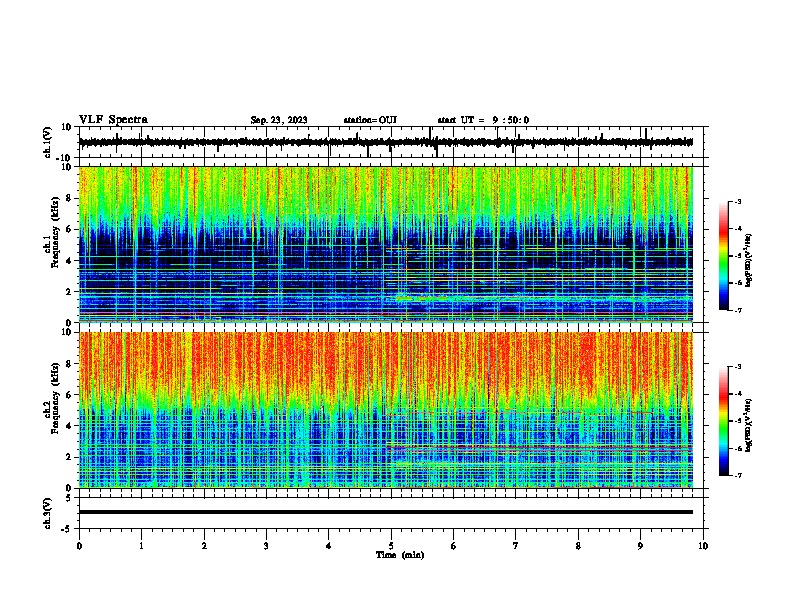Click time axis tick label "7"
Screen dimensions: 792x612
click(x=516, y=546)
